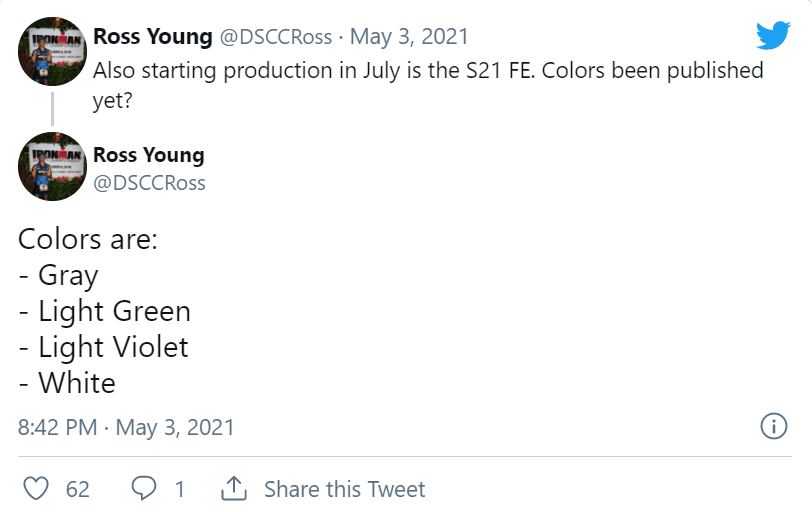Open the tweet info circle icon

(773, 427)
